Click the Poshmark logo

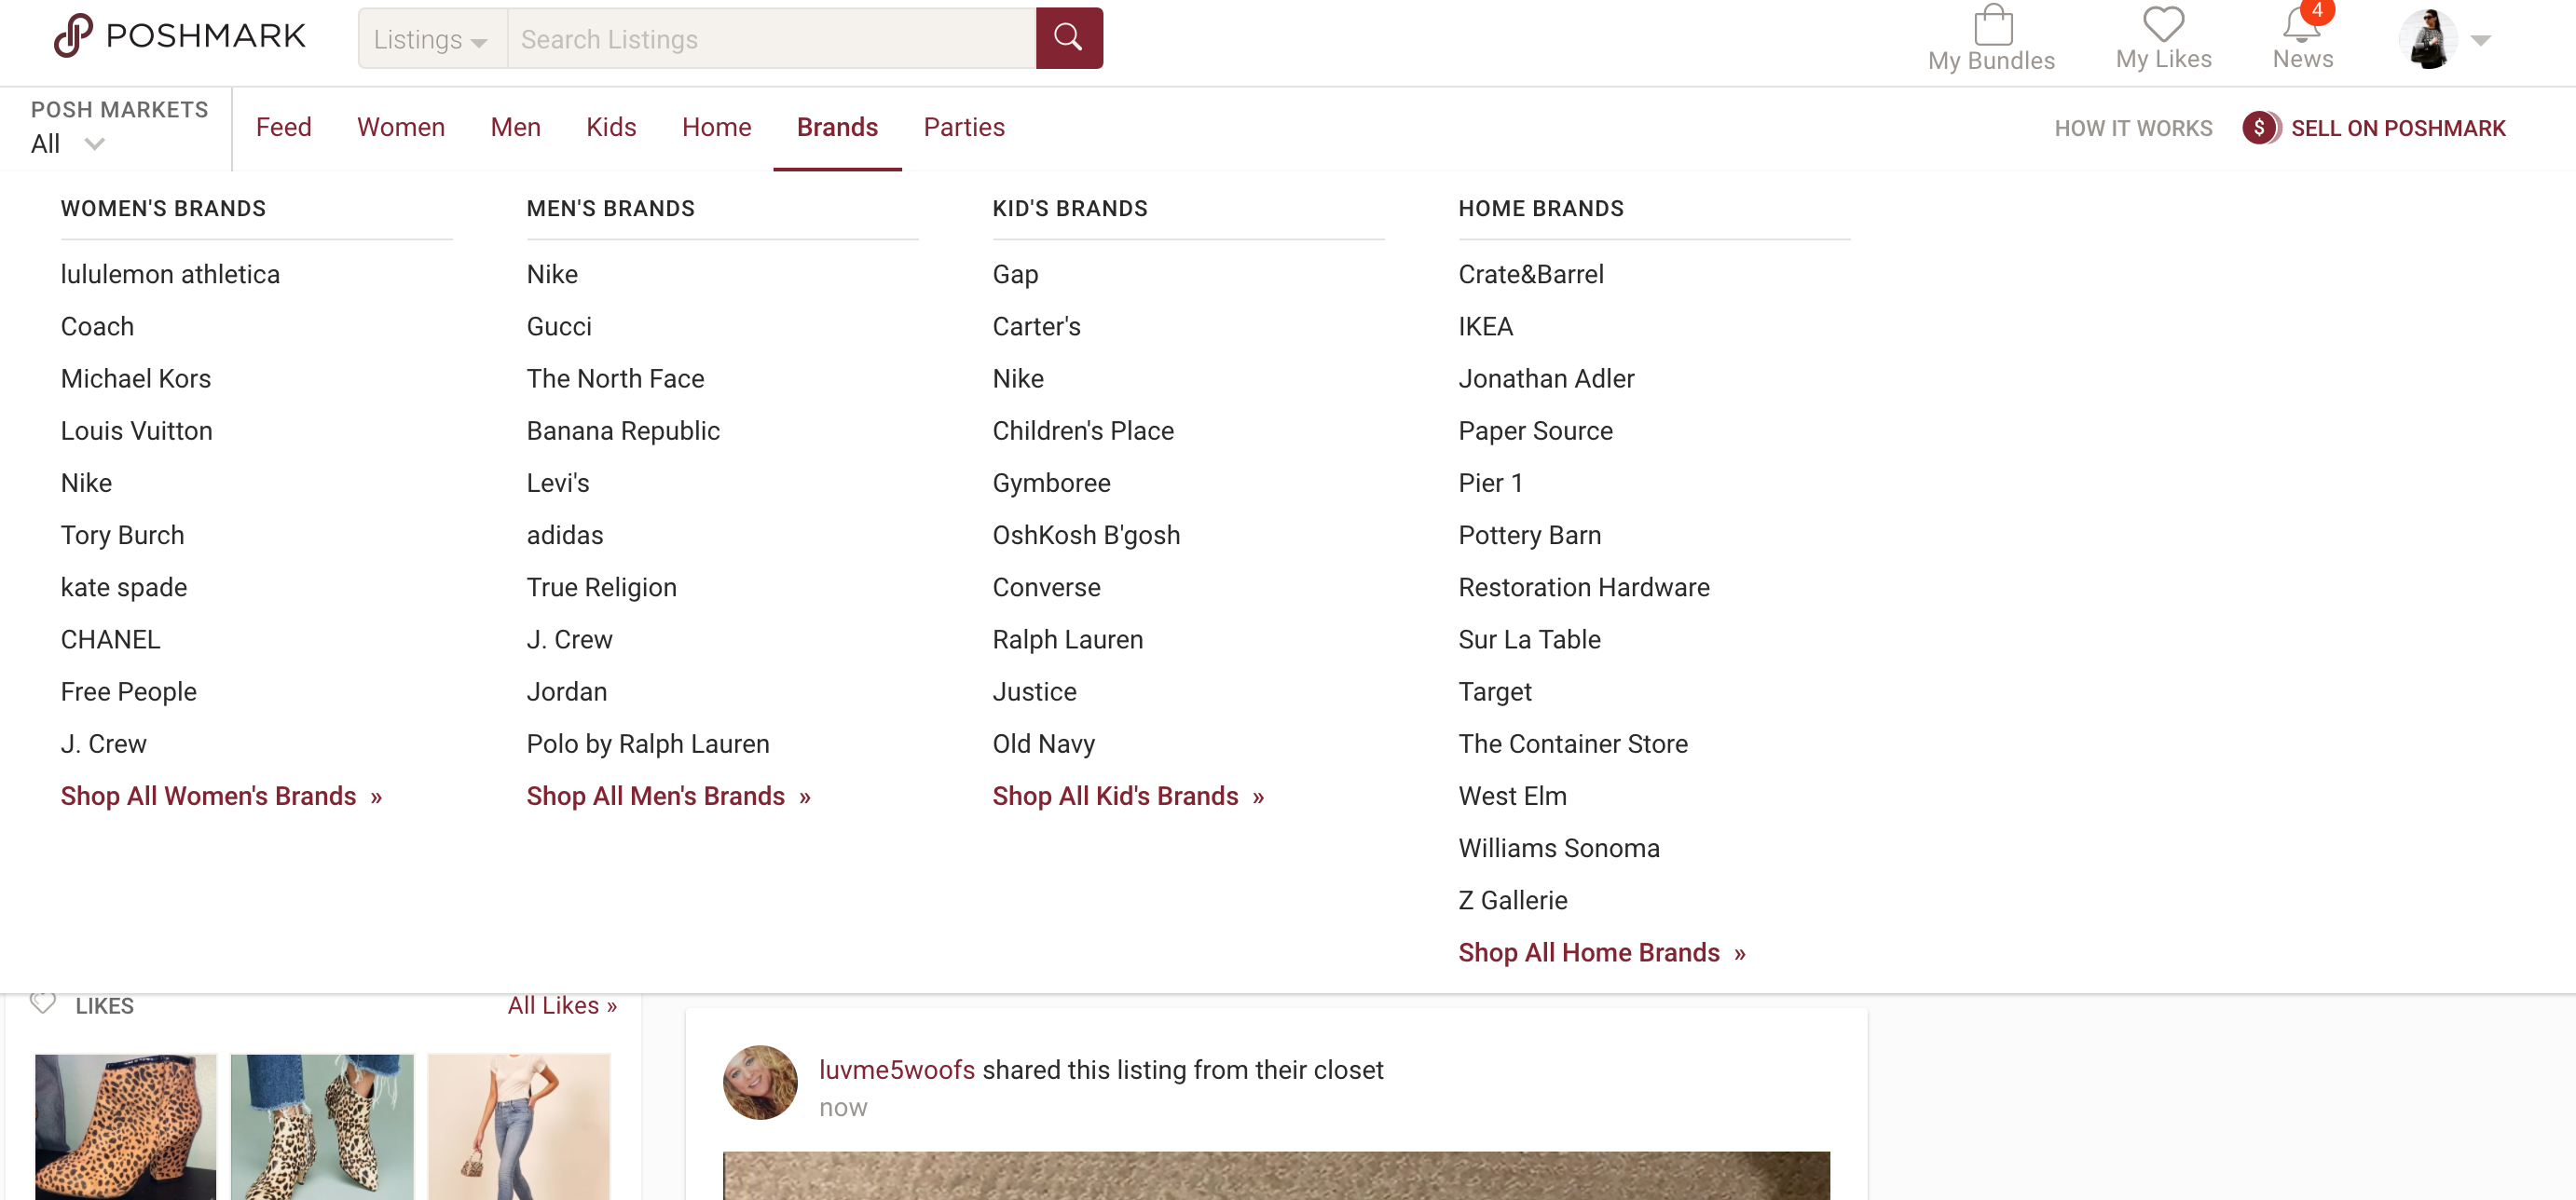179,36
